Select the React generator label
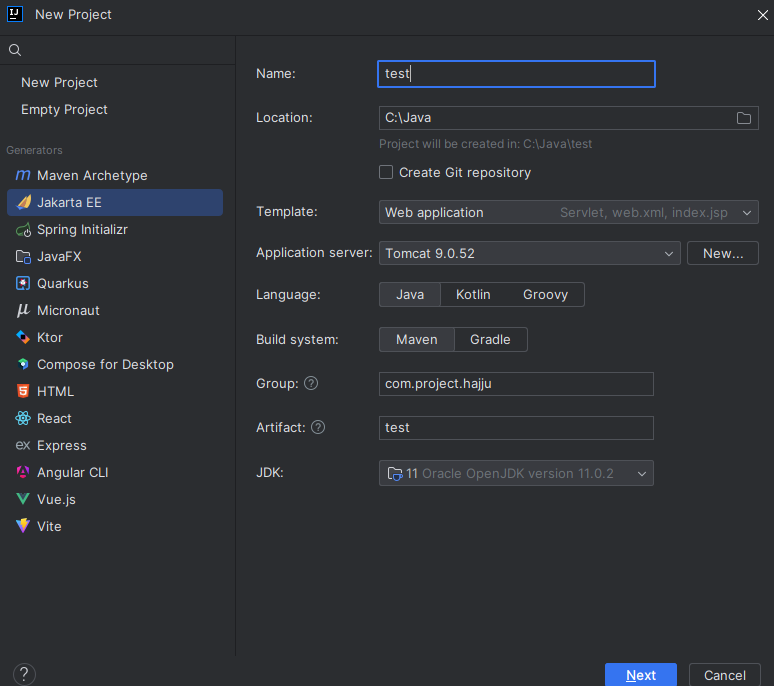This screenshot has width=774, height=686. (x=54, y=419)
